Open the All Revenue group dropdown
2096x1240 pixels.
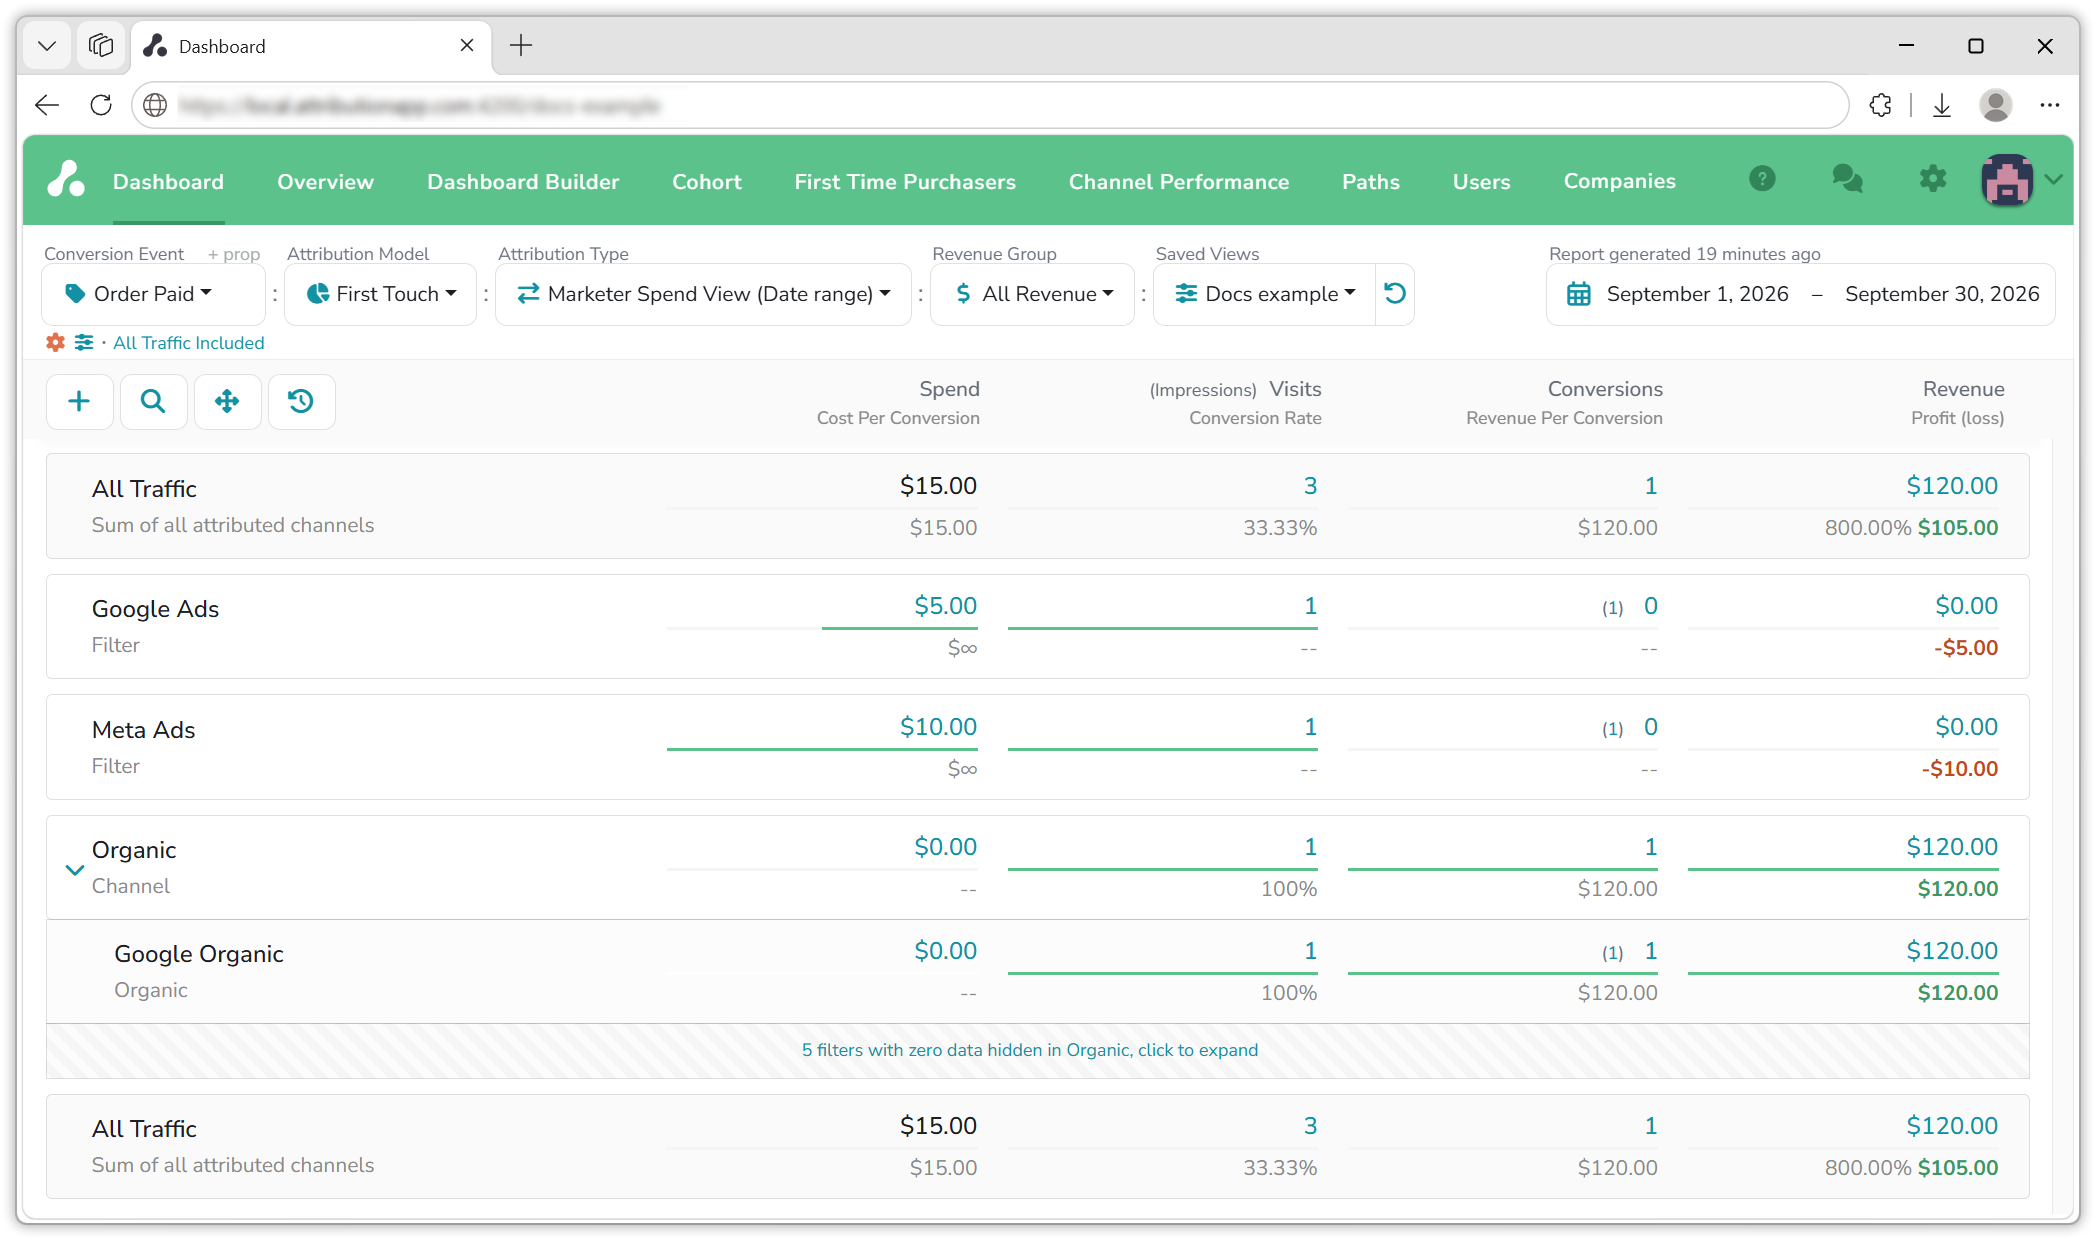pyautogui.click(x=1033, y=294)
